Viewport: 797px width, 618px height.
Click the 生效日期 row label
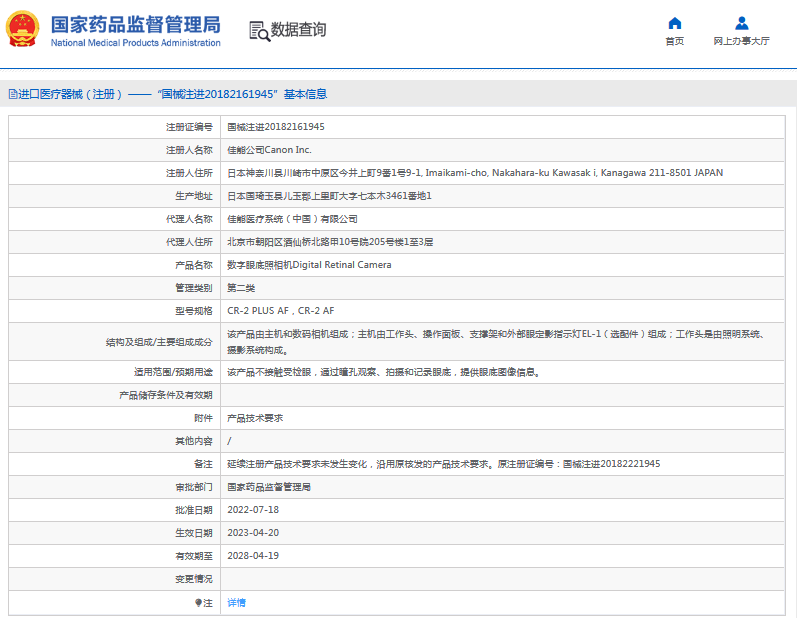pyautogui.click(x=194, y=533)
